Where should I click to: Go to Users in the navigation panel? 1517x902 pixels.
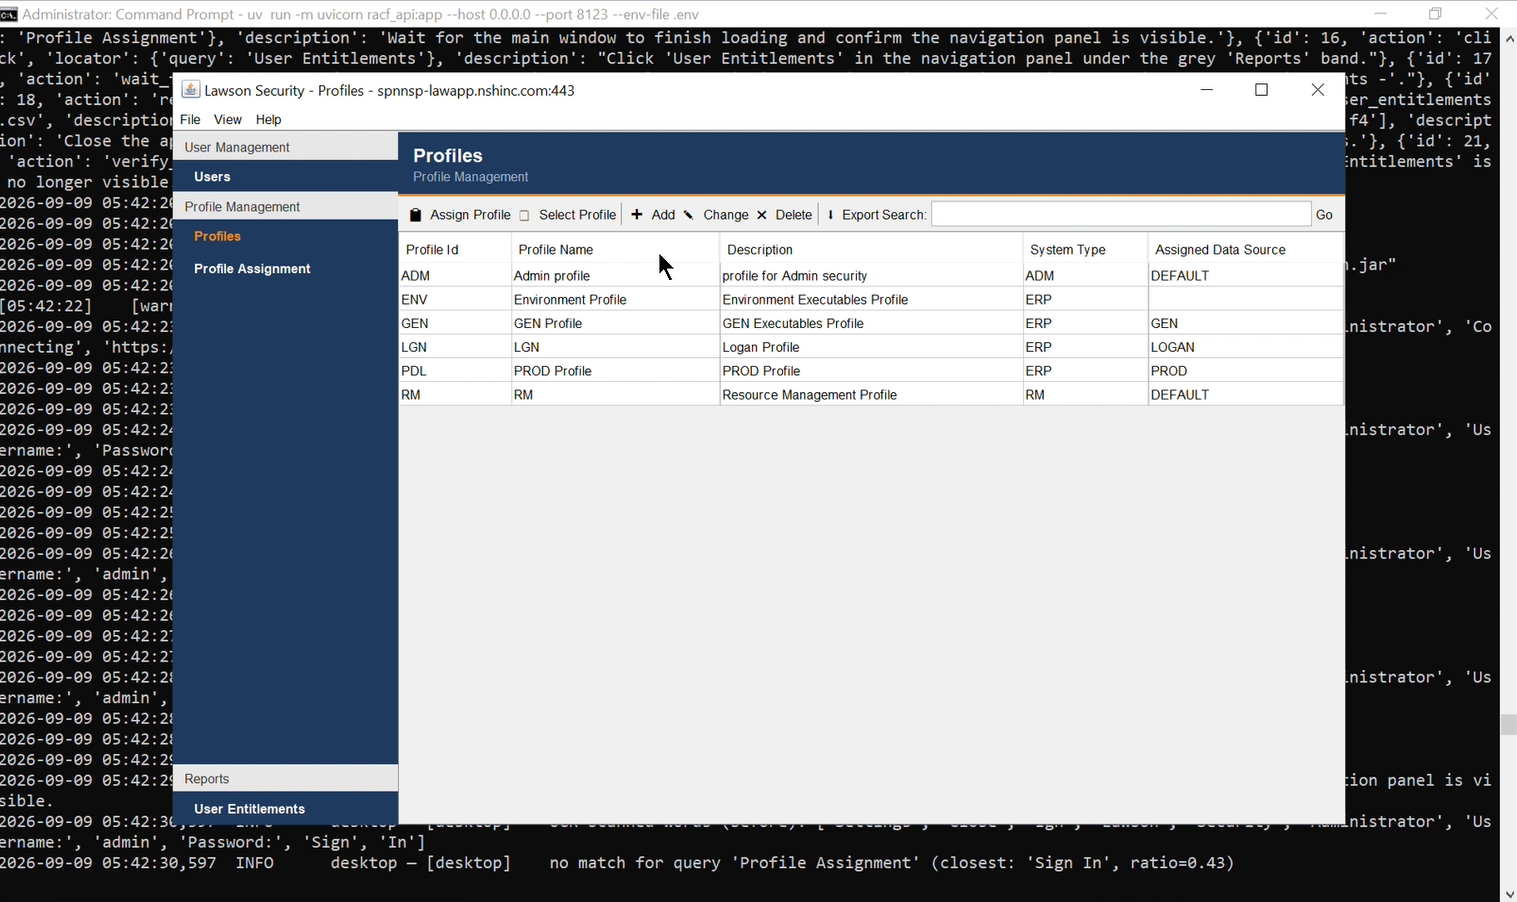click(212, 177)
